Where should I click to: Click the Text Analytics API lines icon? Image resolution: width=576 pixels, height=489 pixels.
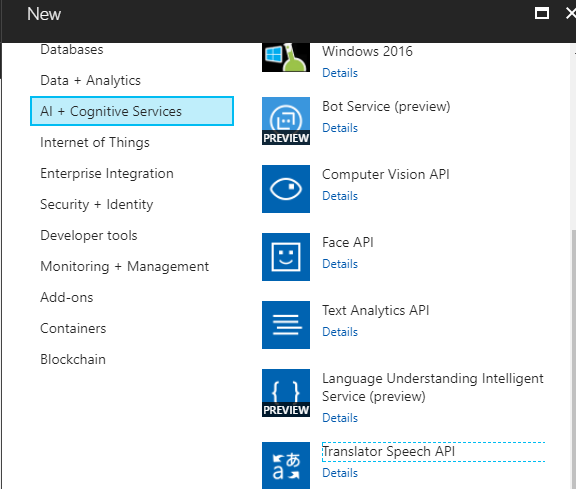pyautogui.click(x=285, y=325)
